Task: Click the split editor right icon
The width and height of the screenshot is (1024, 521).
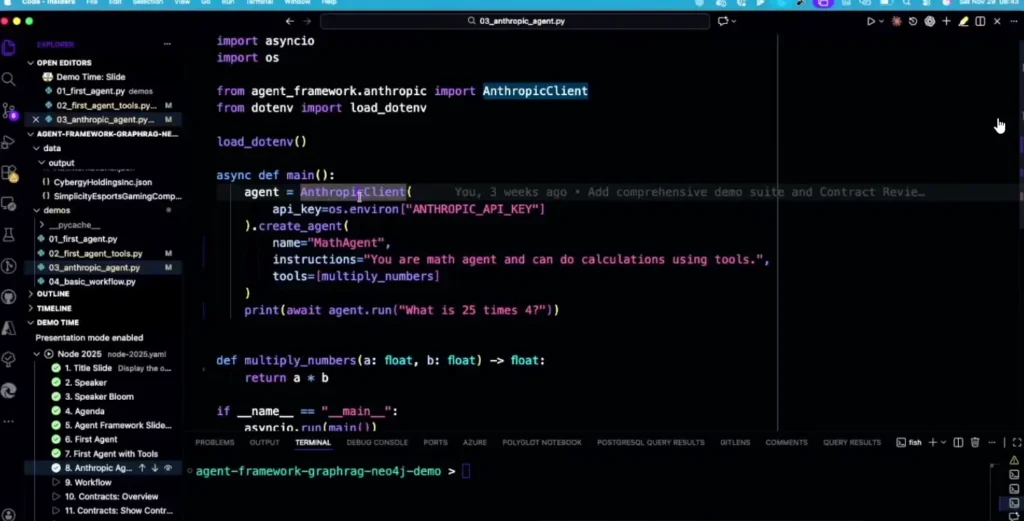Action: [x=980, y=21]
